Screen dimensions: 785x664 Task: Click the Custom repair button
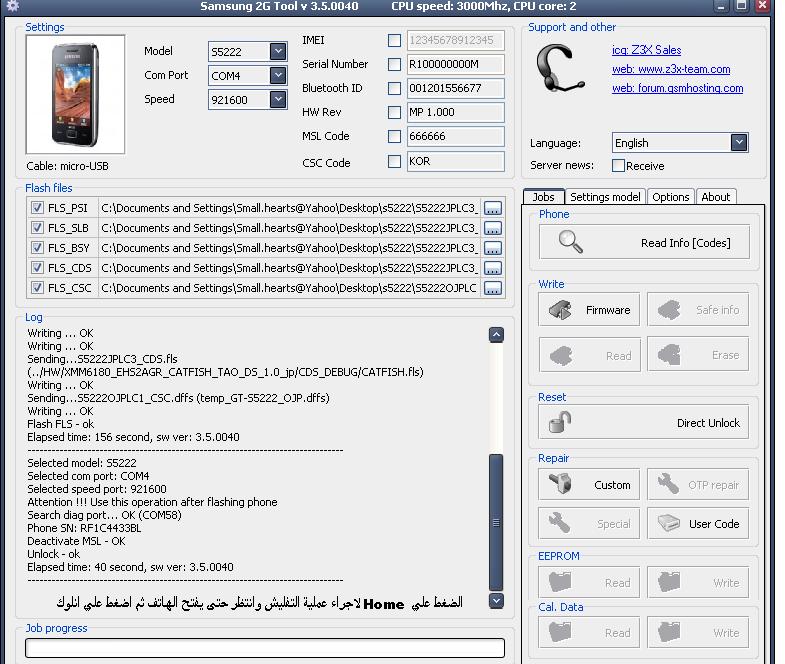(589, 484)
